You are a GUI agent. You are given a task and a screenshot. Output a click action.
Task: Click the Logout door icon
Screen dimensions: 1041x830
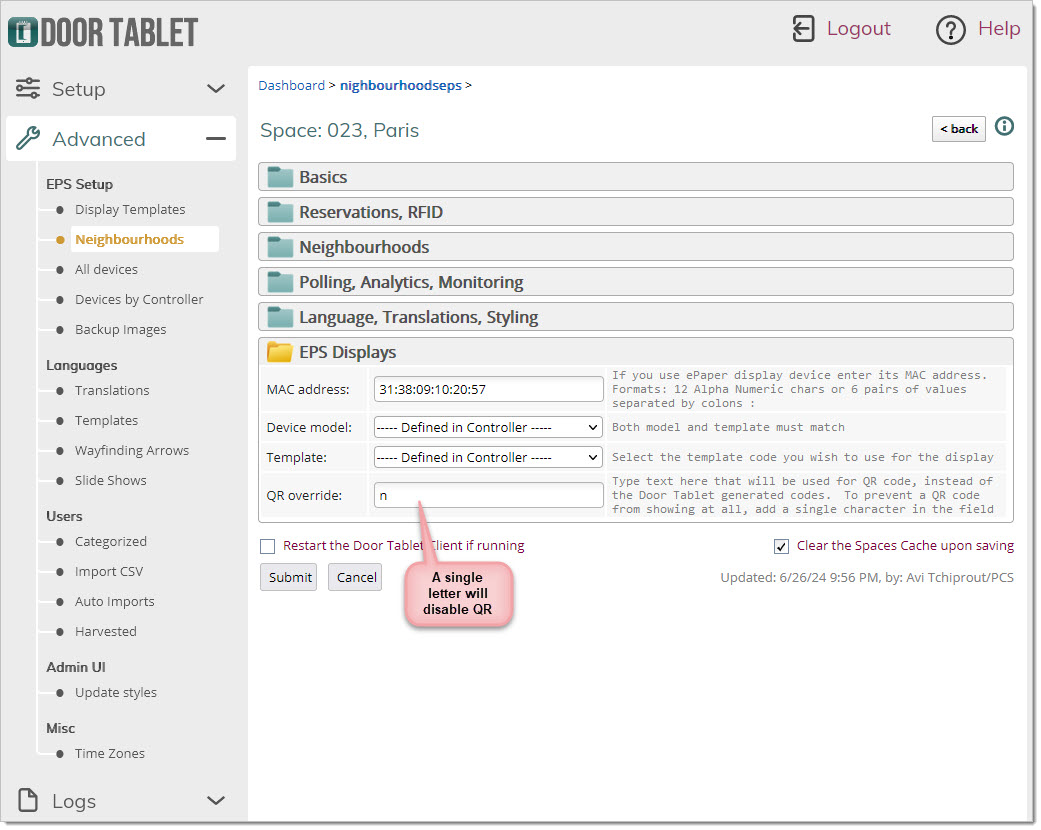tap(803, 29)
